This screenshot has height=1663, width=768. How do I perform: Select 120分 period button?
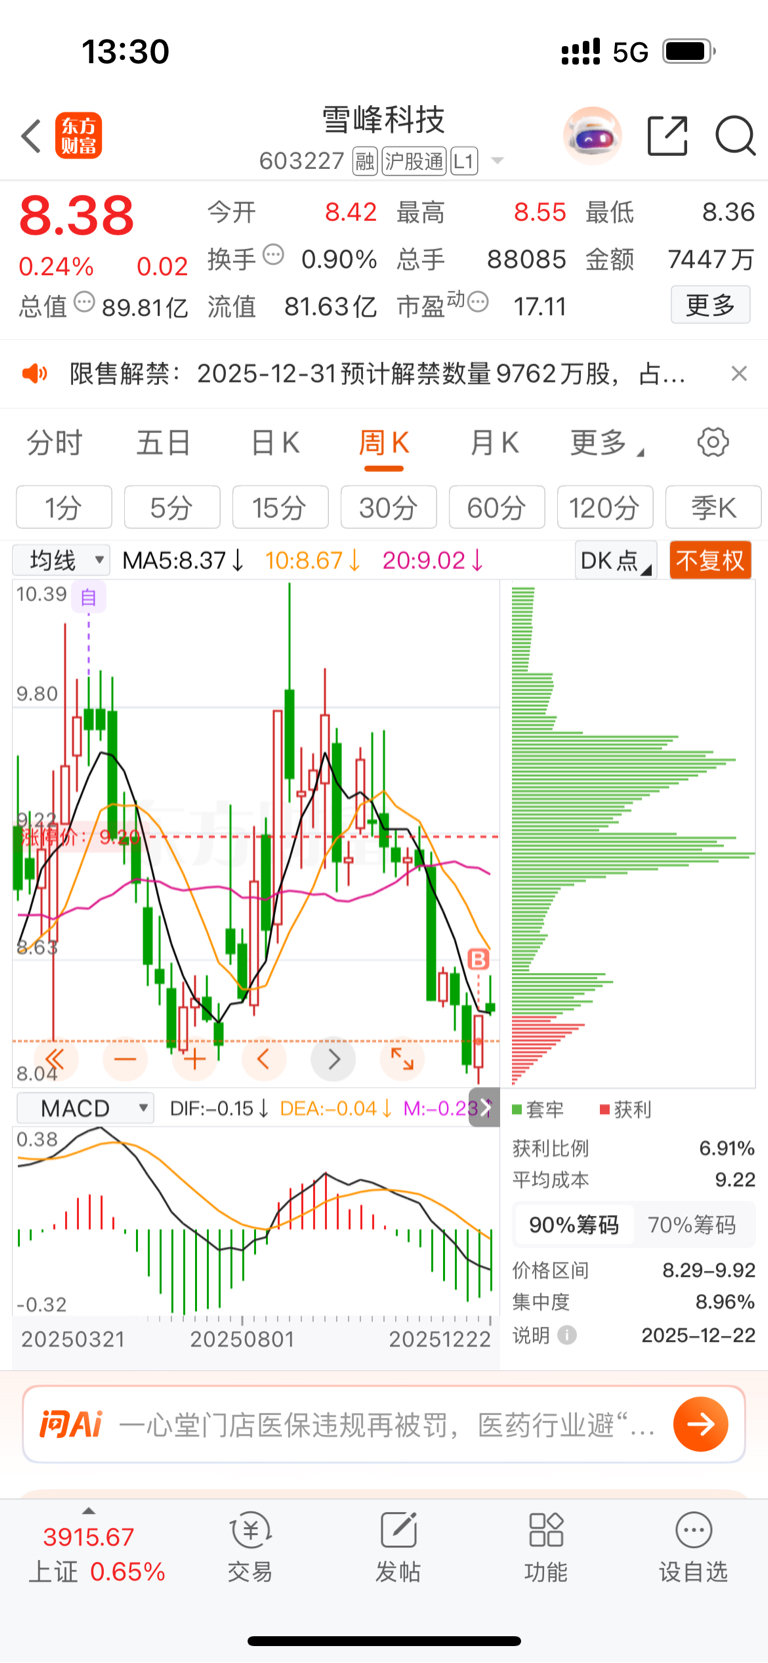click(605, 507)
